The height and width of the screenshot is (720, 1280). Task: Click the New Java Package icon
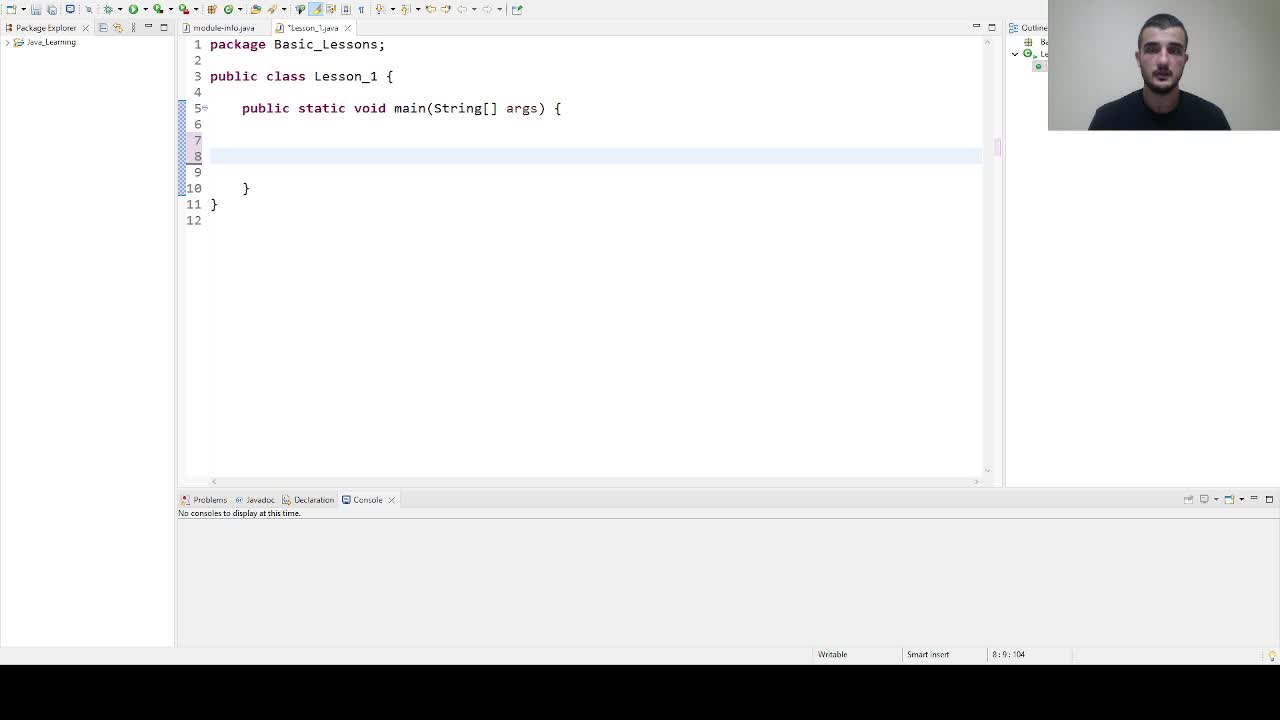[212, 9]
